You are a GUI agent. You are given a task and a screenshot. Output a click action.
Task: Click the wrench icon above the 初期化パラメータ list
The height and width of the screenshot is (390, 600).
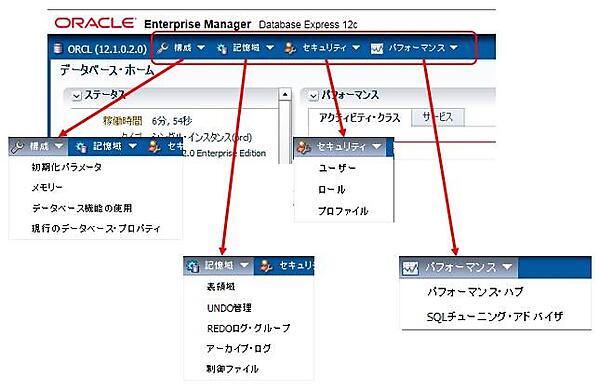point(18,147)
